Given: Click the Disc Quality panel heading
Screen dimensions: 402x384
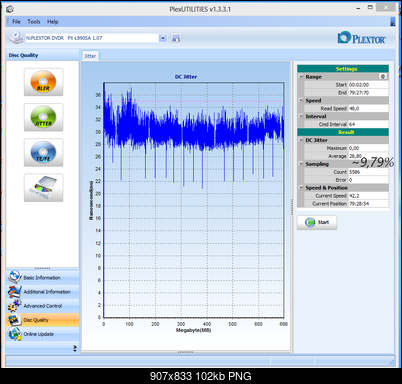Looking at the screenshot, I should point(23,55).
